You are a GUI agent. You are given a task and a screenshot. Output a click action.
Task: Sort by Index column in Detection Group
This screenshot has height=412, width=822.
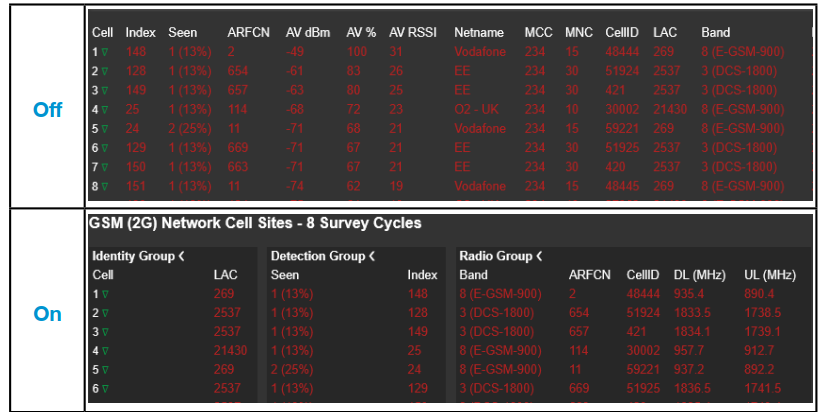pyautogui.click(x=423, y=275)
